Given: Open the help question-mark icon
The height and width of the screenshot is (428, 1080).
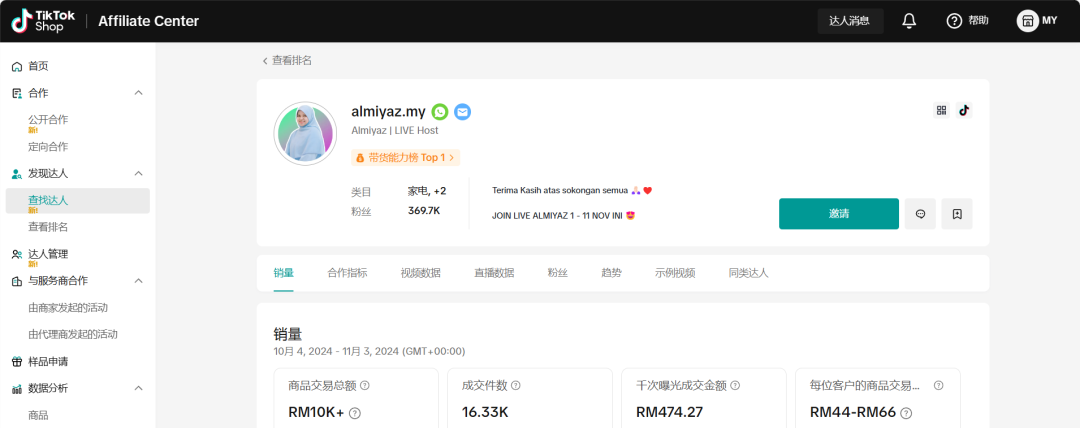Looking at the screenshot, I should 954,21.
